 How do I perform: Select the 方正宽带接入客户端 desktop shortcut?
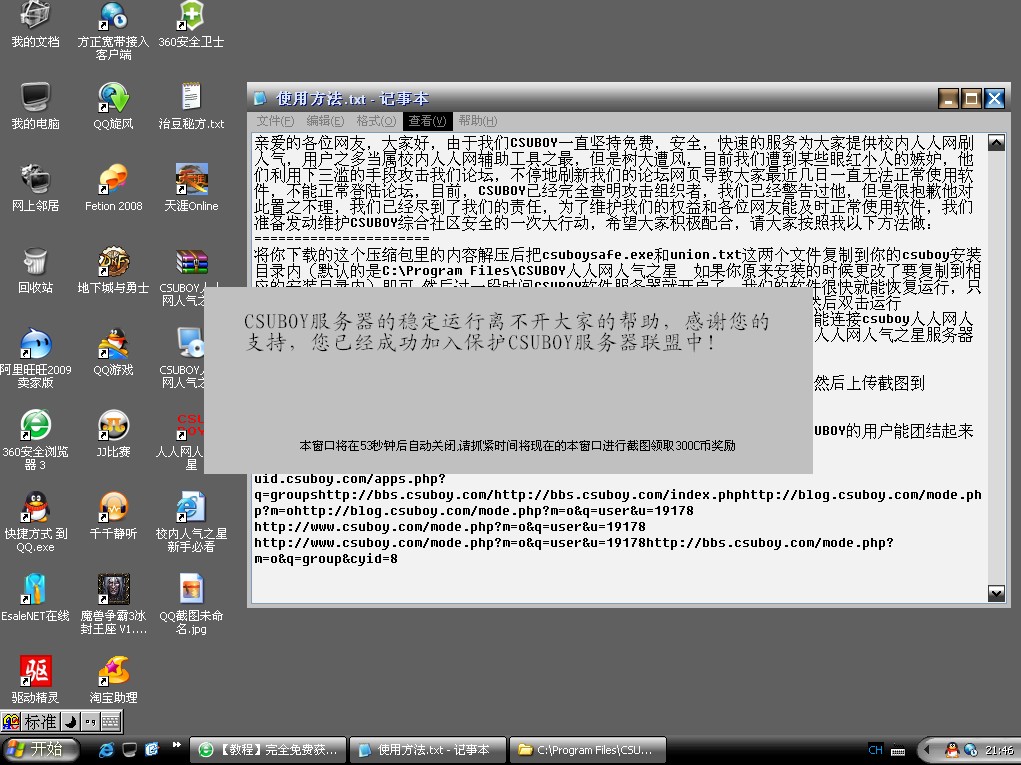click(113, 30)
